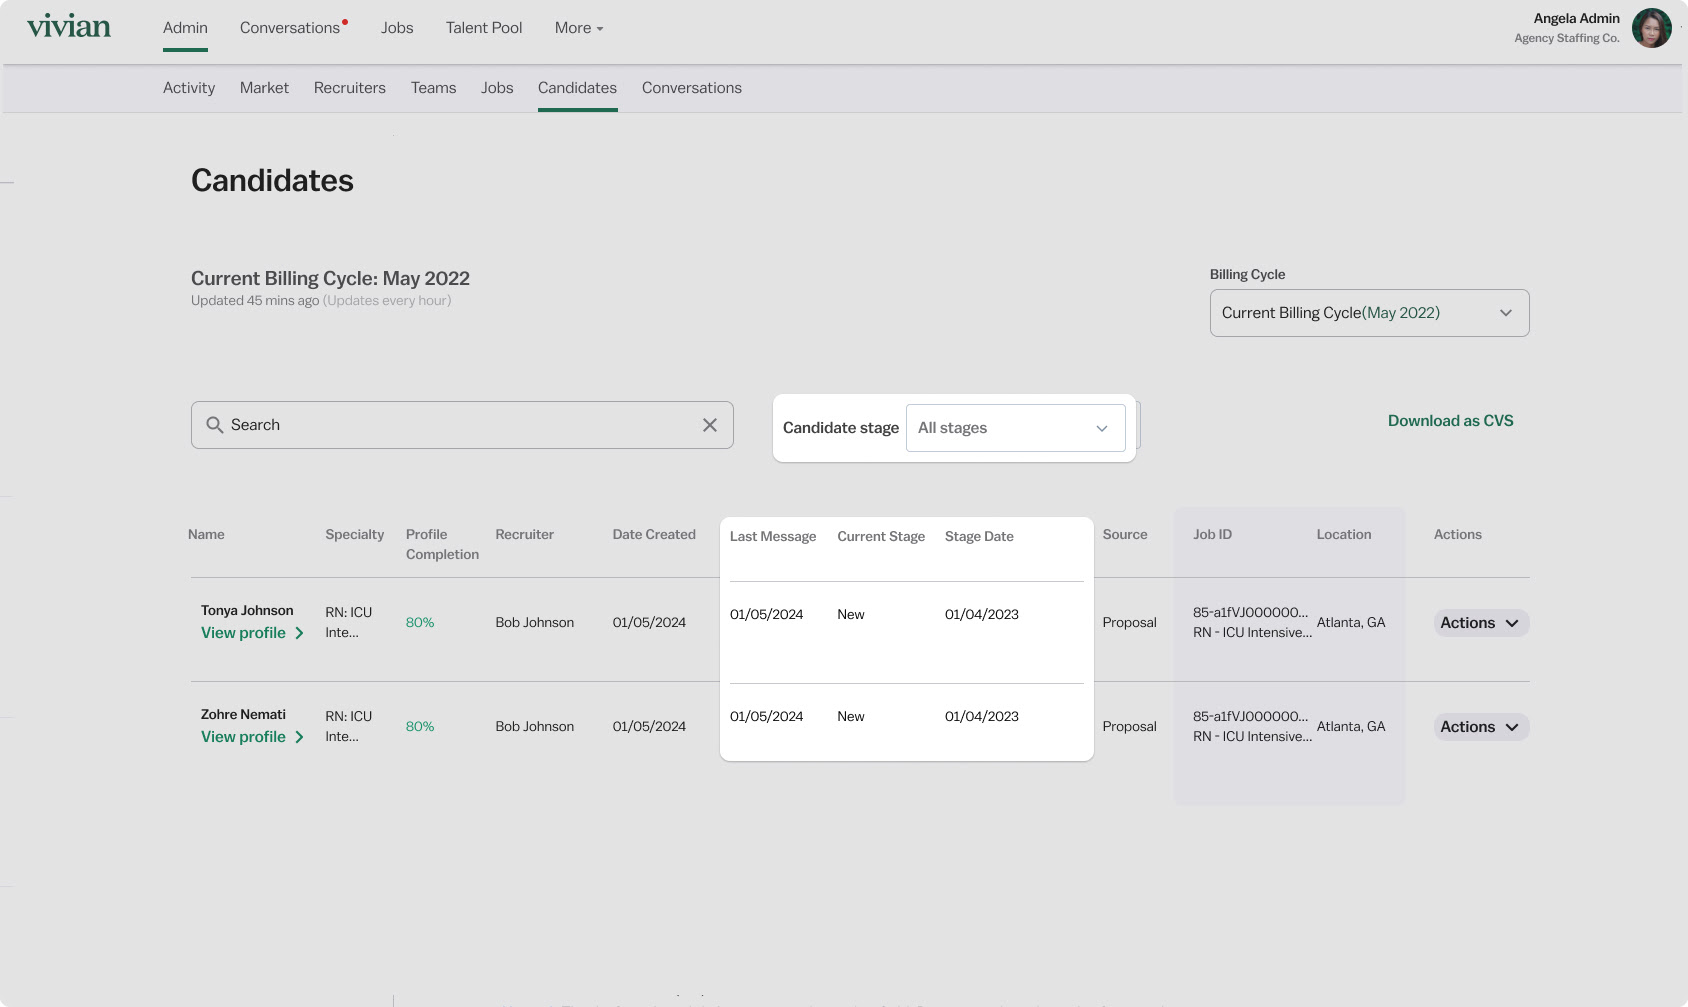
Task: Switch to the Market tab
Action: (264, 88)
